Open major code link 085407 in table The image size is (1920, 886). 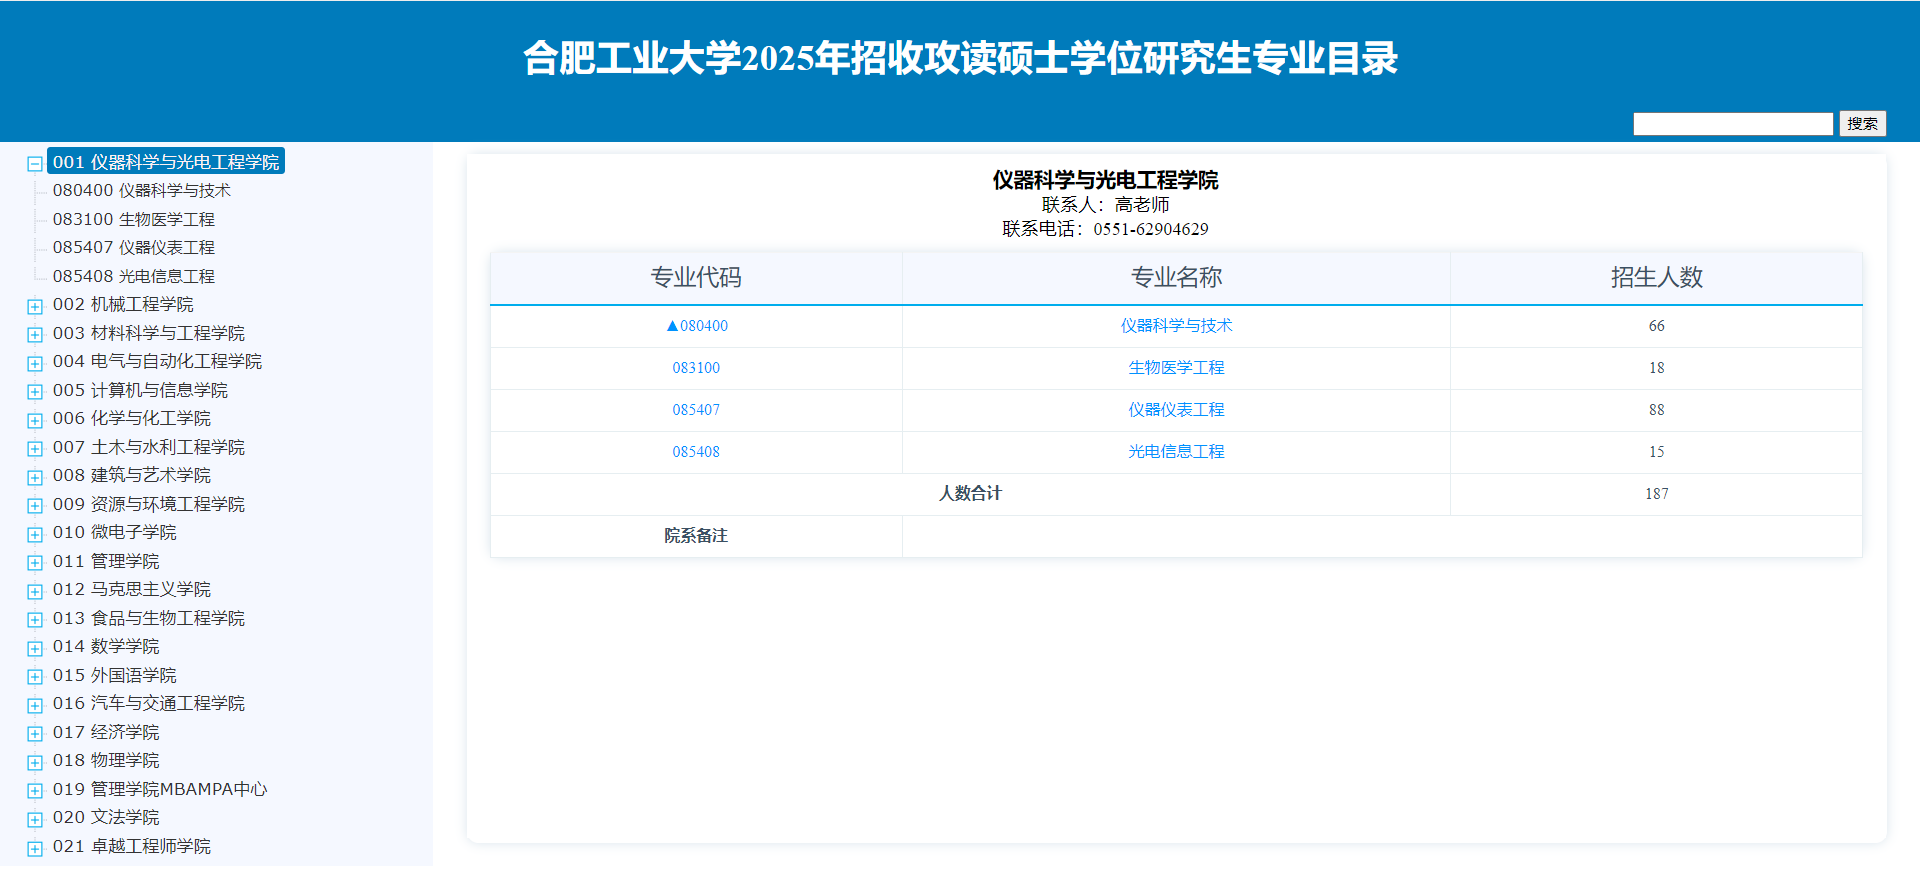tap(696, 410)
